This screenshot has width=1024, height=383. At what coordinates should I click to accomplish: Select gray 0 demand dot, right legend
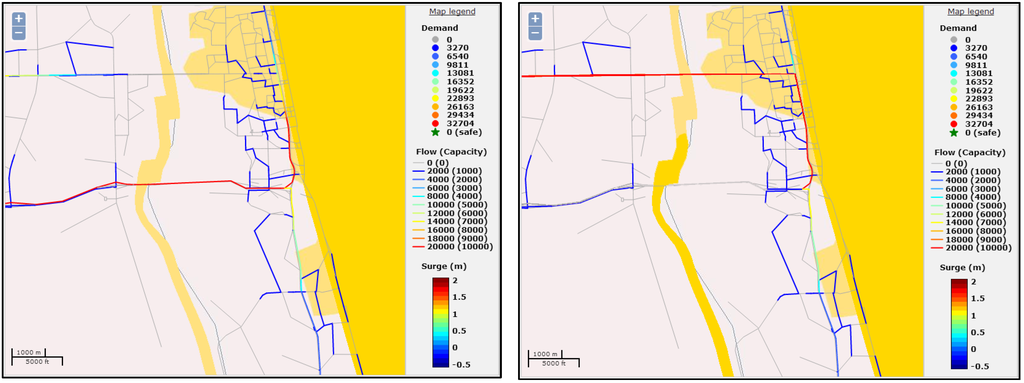pyautogui.click(x=954, y=40)
